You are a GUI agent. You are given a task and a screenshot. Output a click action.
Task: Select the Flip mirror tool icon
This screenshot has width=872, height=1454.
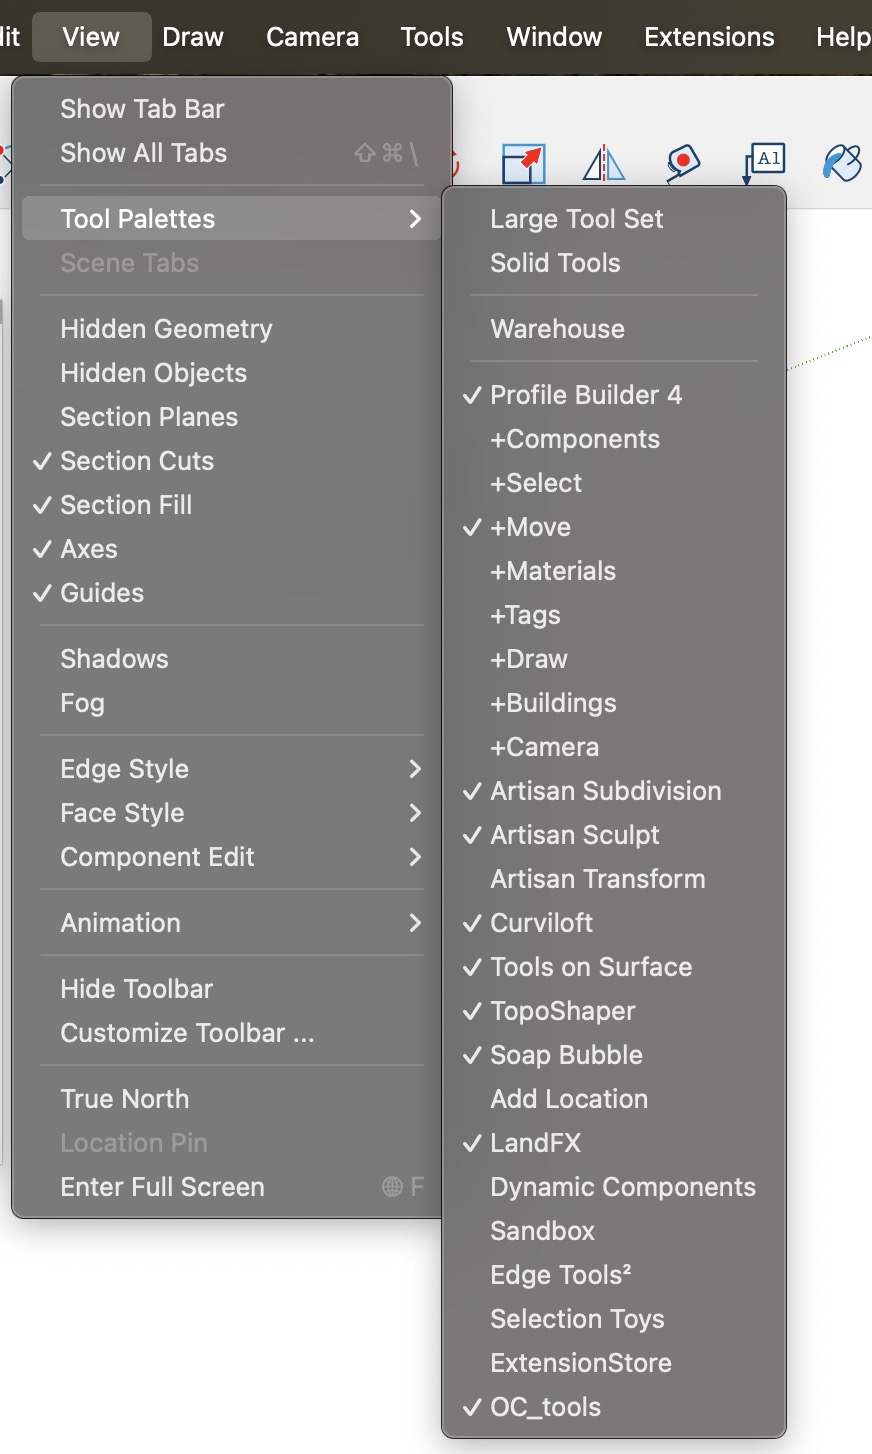point(604,163)
